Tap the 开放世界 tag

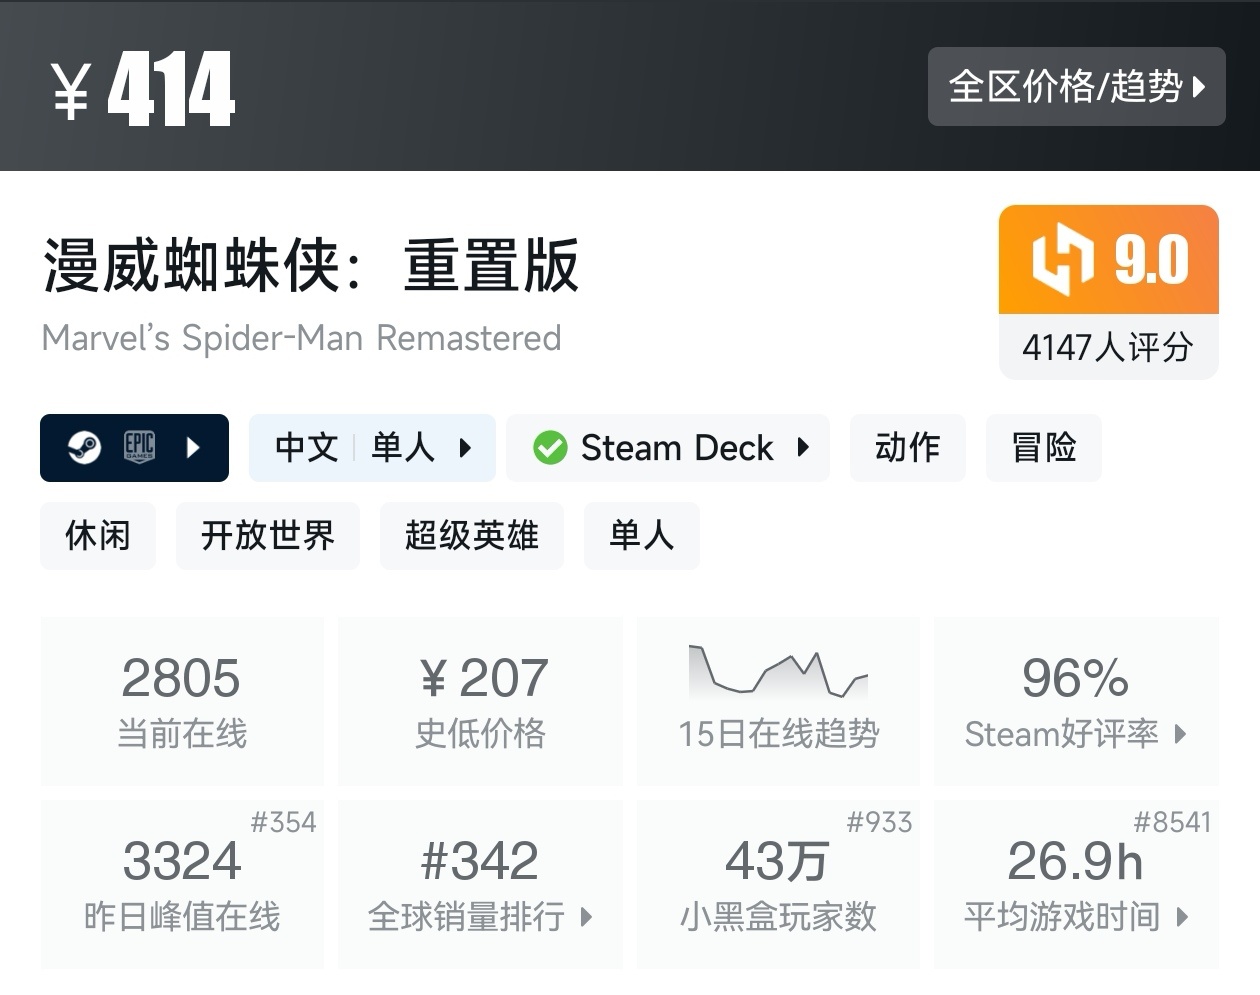tap(267, 536)
